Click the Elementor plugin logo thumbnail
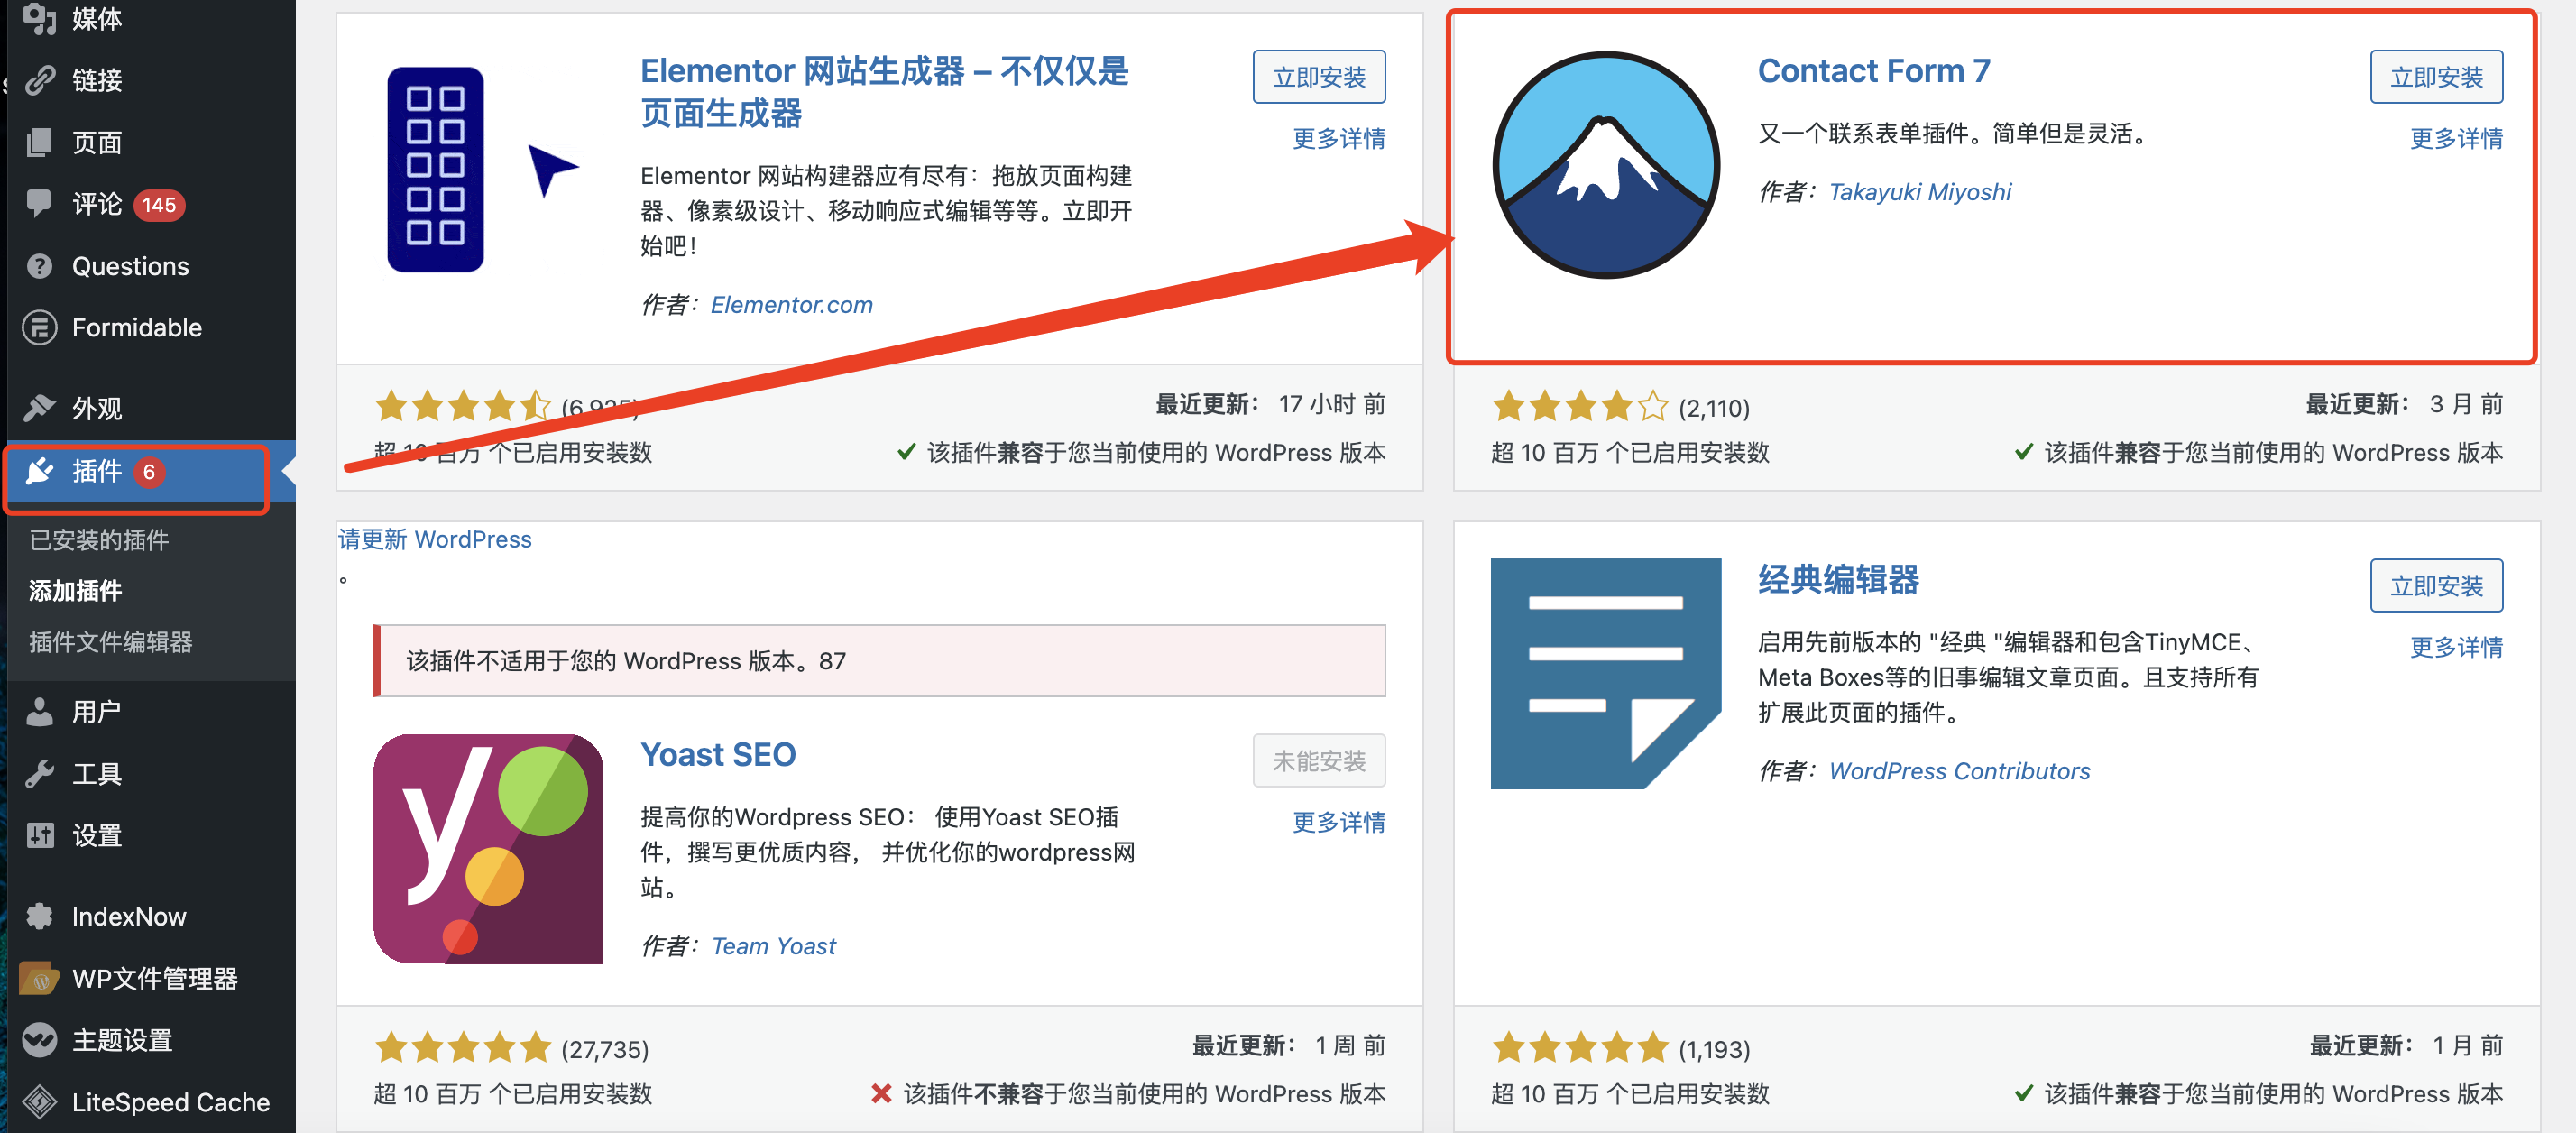This screenshot has width=2576, height=1133. pyautogui.click(x=485, y=170)
